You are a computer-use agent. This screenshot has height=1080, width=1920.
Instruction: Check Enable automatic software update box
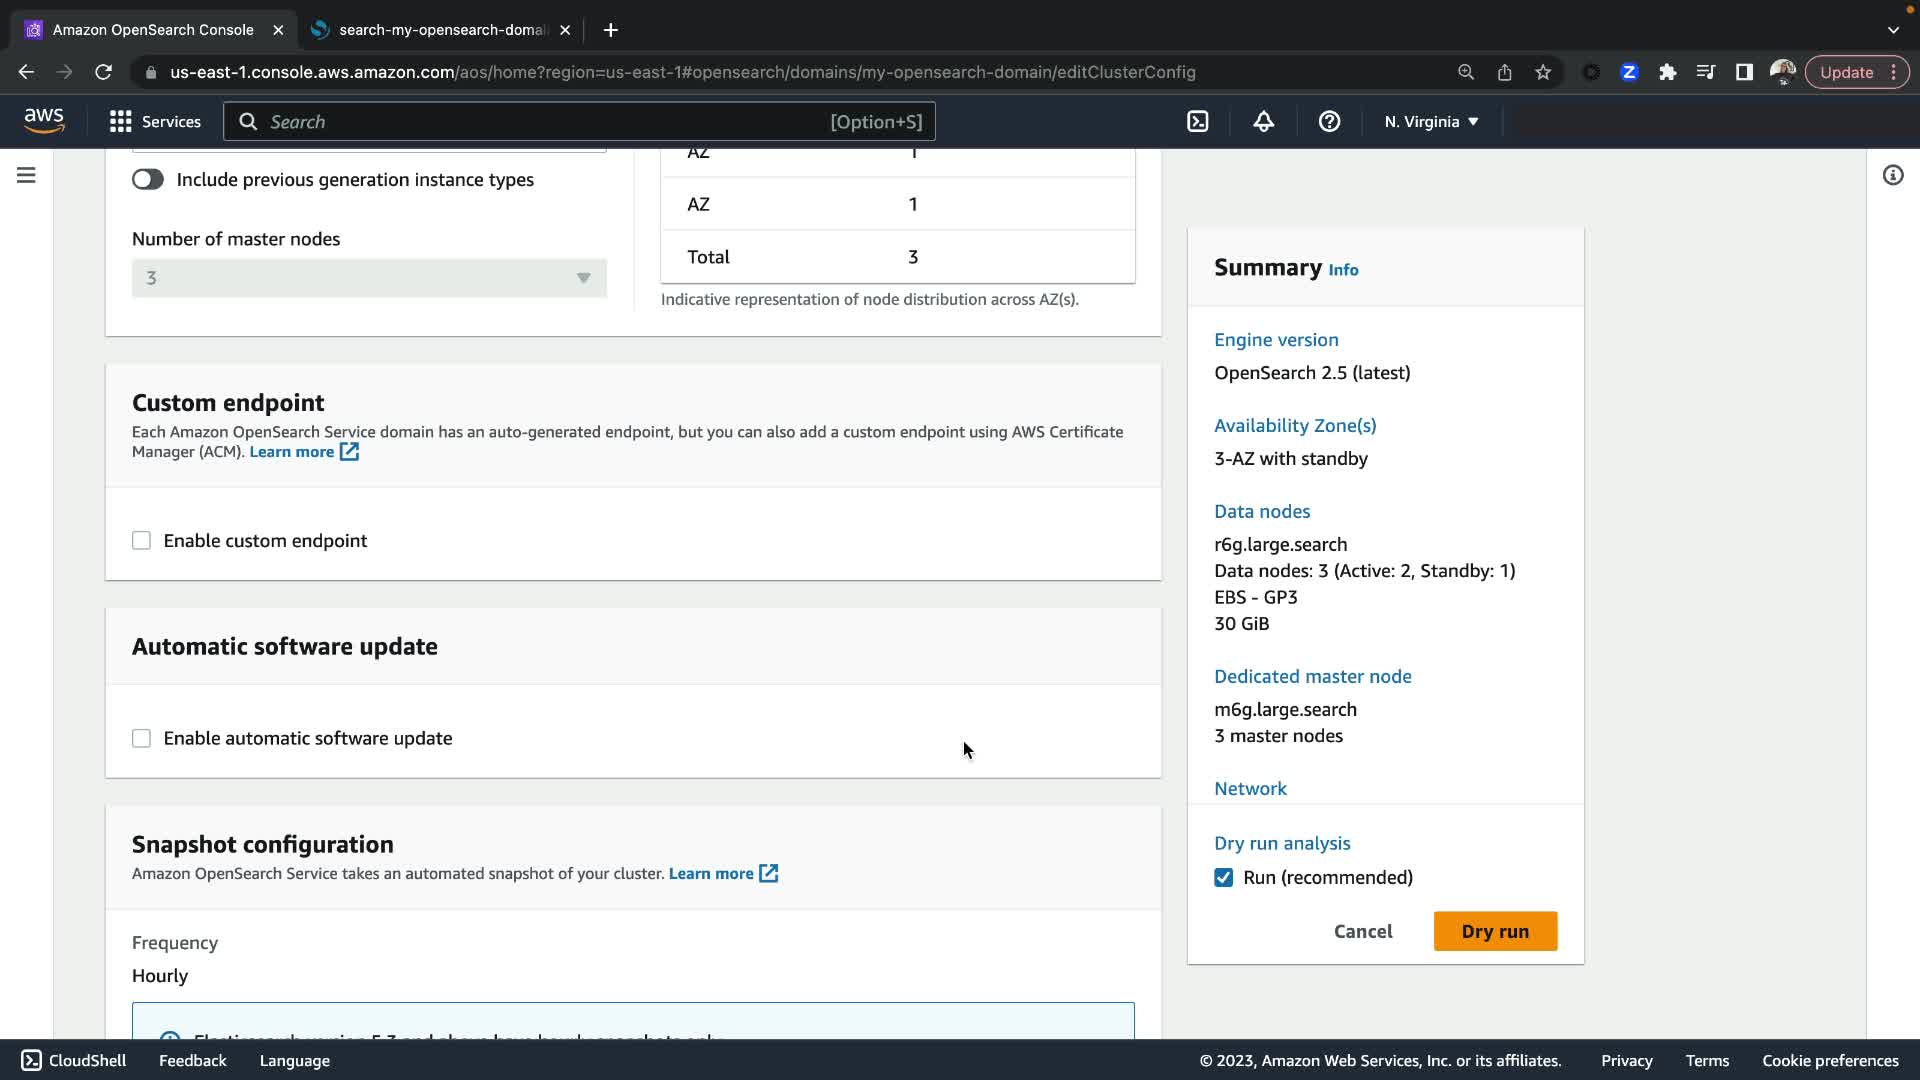[x=141, y=738]
